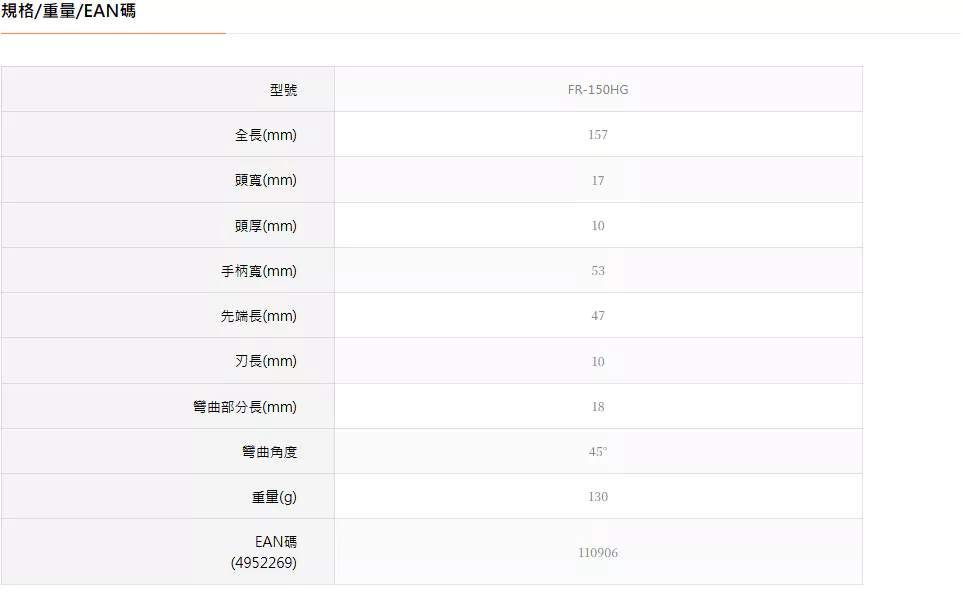The width and height of the screenshot is (963, 594).
Task: Click the 手柄寬 value 53
Action: click(598, 270)
